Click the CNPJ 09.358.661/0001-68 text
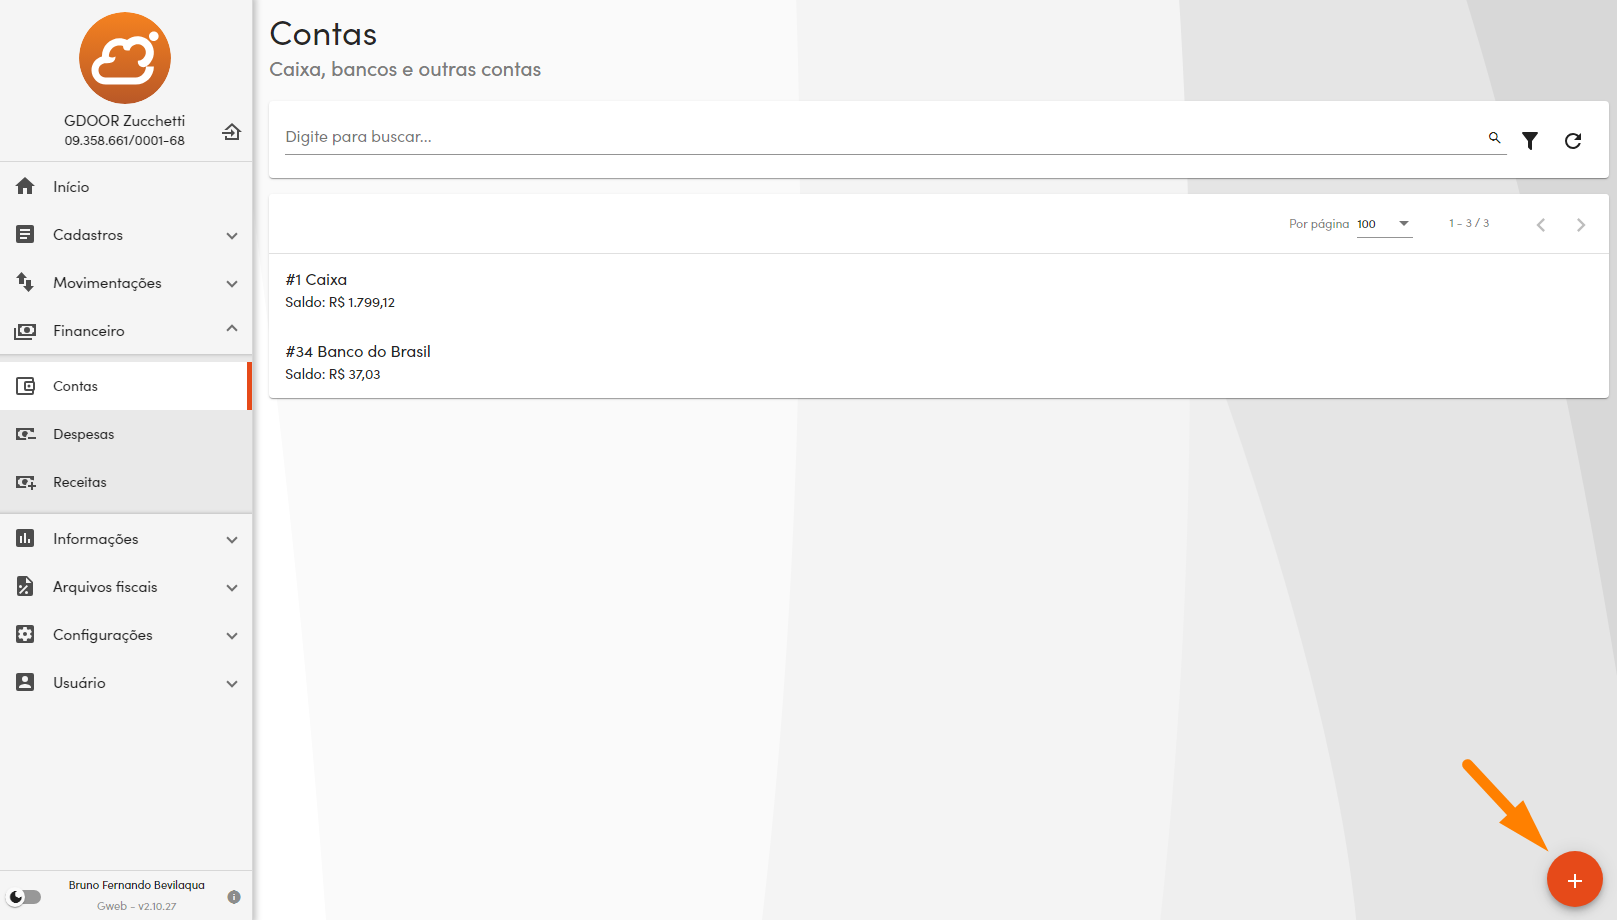 (x=125, y=141)
